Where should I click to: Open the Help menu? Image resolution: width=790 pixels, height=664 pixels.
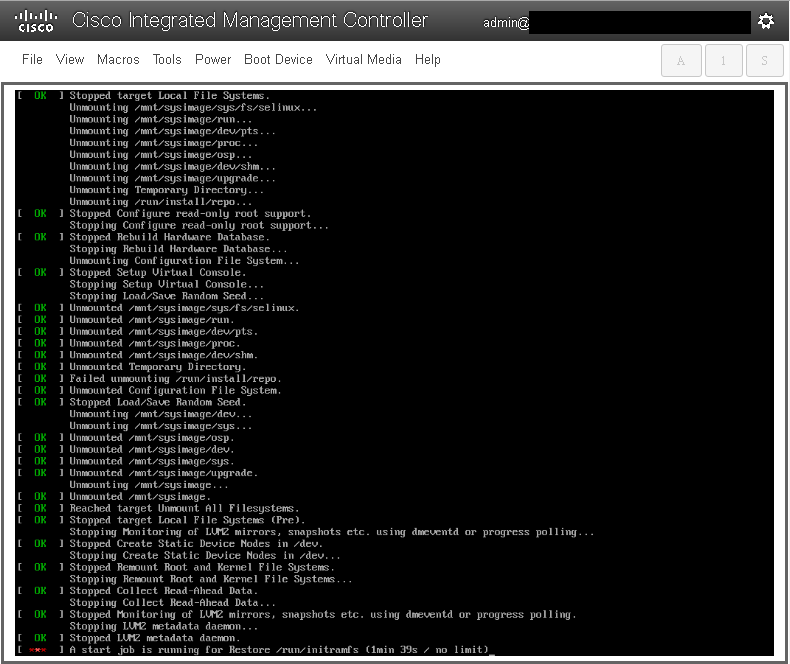tap(427, 59)
